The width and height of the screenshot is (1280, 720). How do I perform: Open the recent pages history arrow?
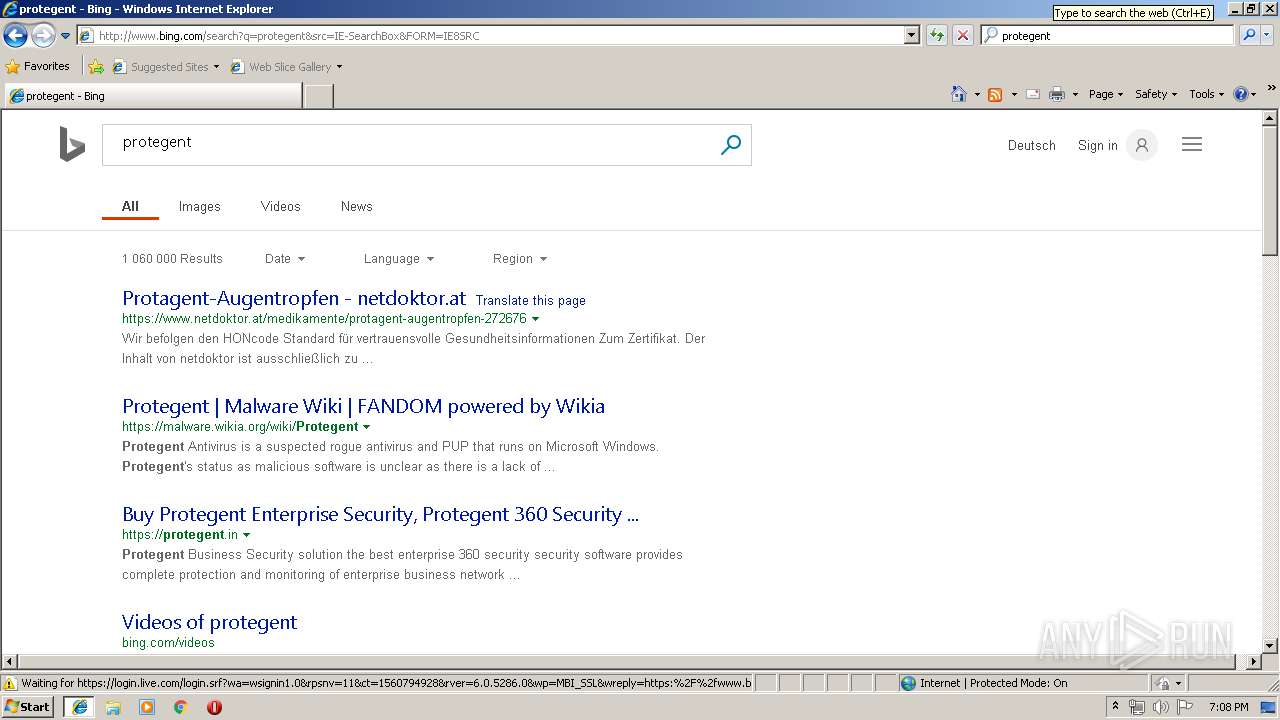click(65, 36)
